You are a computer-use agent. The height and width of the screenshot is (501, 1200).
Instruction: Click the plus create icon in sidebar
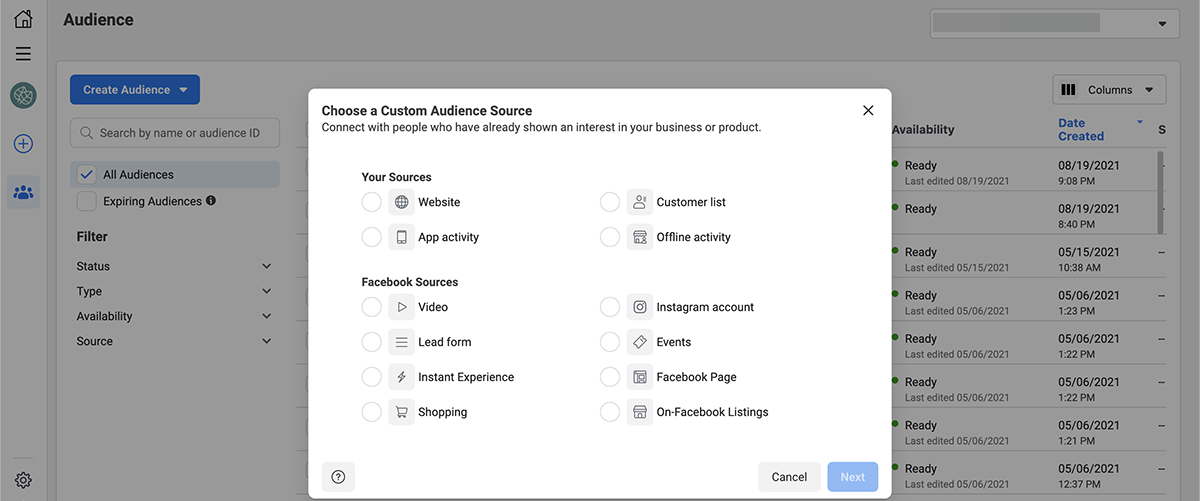tap(23, 144)
